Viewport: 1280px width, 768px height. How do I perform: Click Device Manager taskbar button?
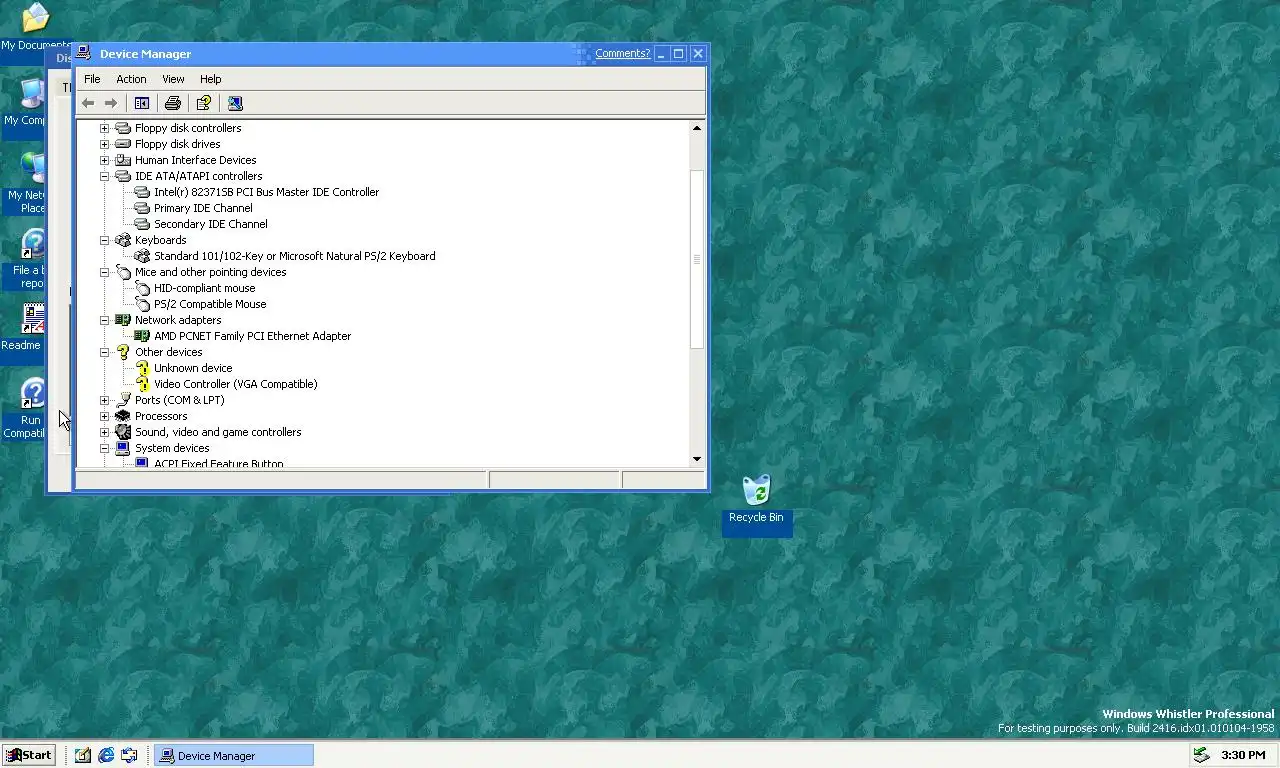coord(233,755)
